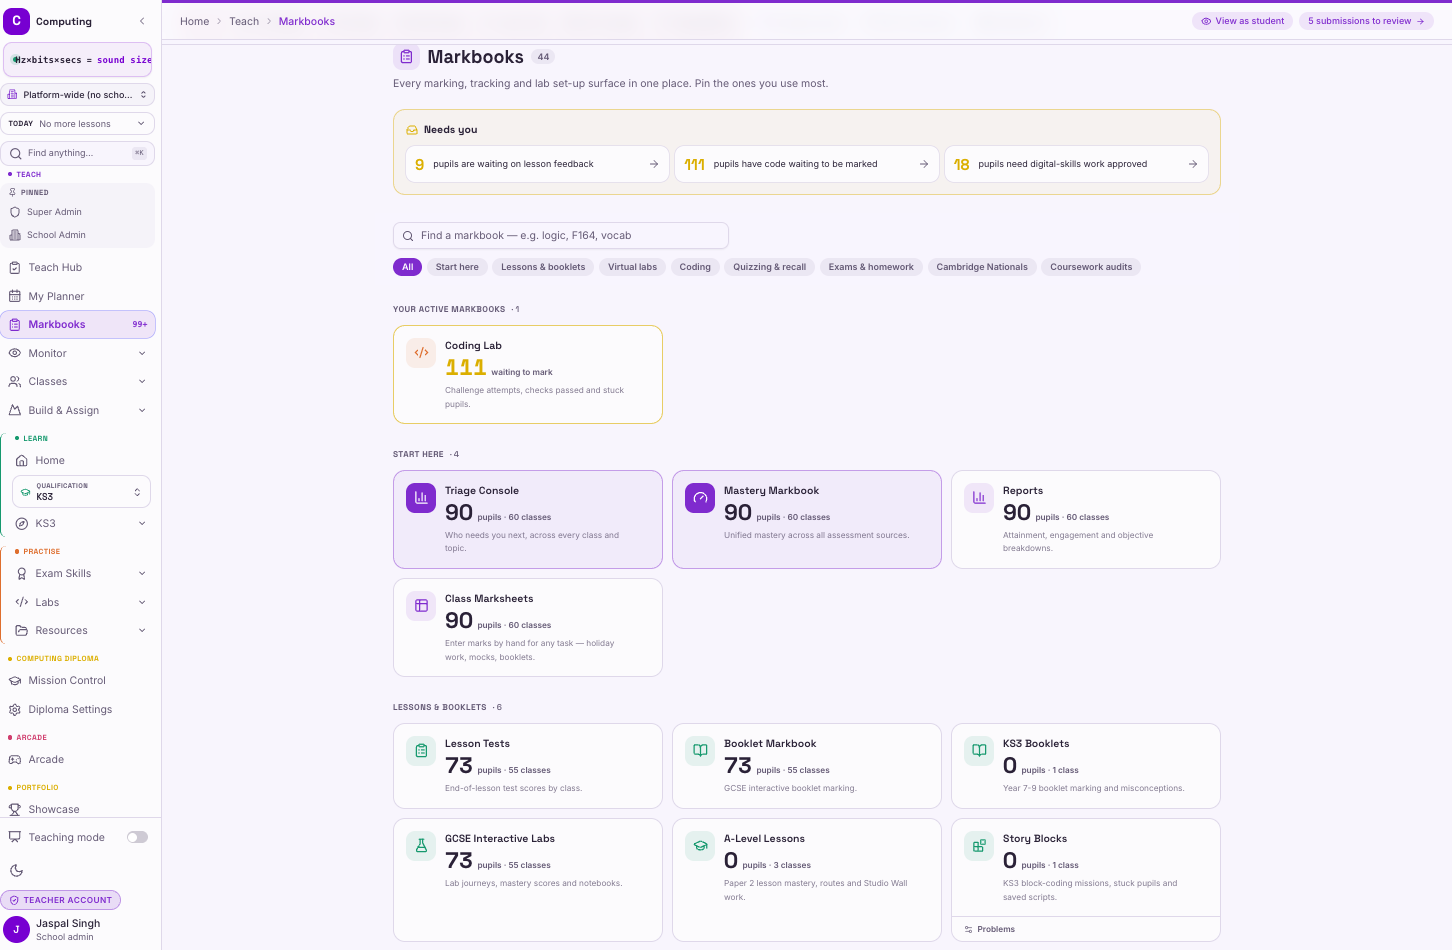Screen dimensions: 1452x950
Task: Click the Markbooks header clipboard icon
Action: (406, 57)
